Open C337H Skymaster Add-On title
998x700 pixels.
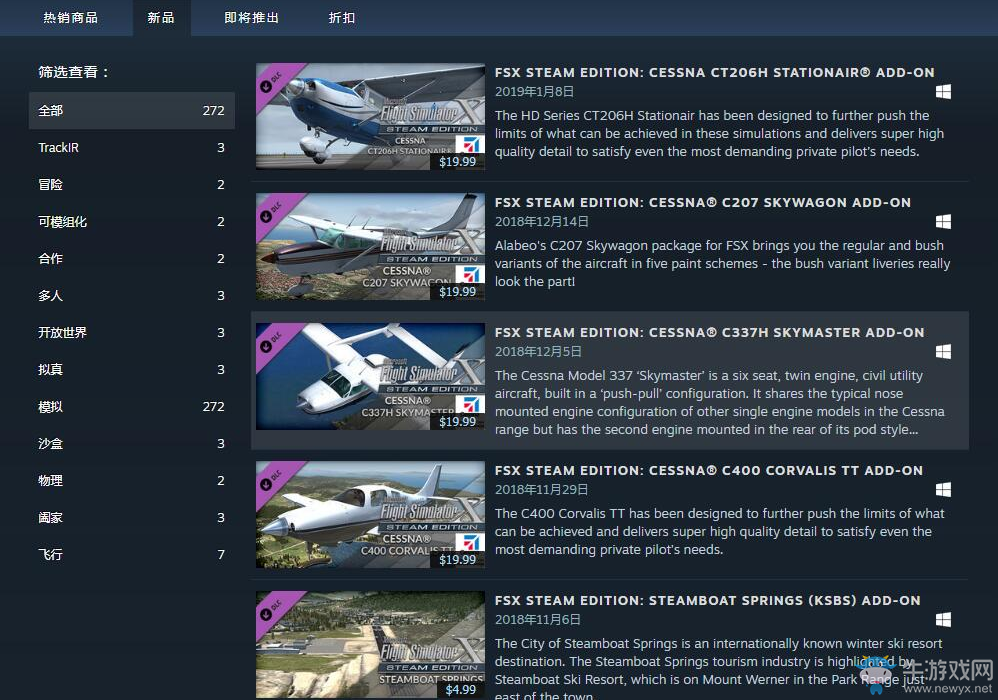point(709,332)
